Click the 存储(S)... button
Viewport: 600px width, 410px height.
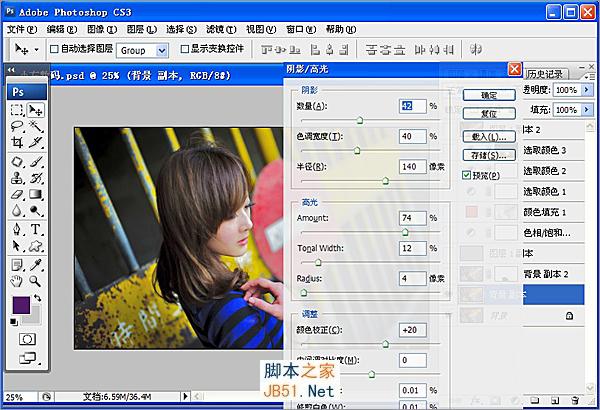pos(489,155)
